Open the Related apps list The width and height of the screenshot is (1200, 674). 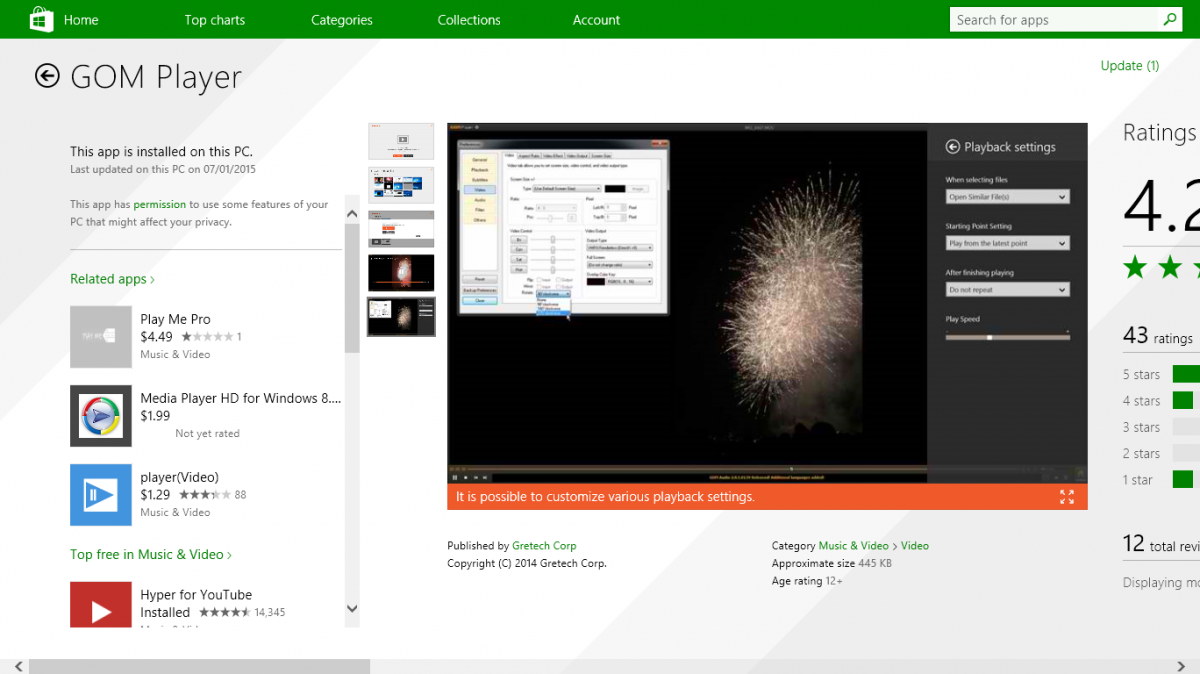pos(112,279)
